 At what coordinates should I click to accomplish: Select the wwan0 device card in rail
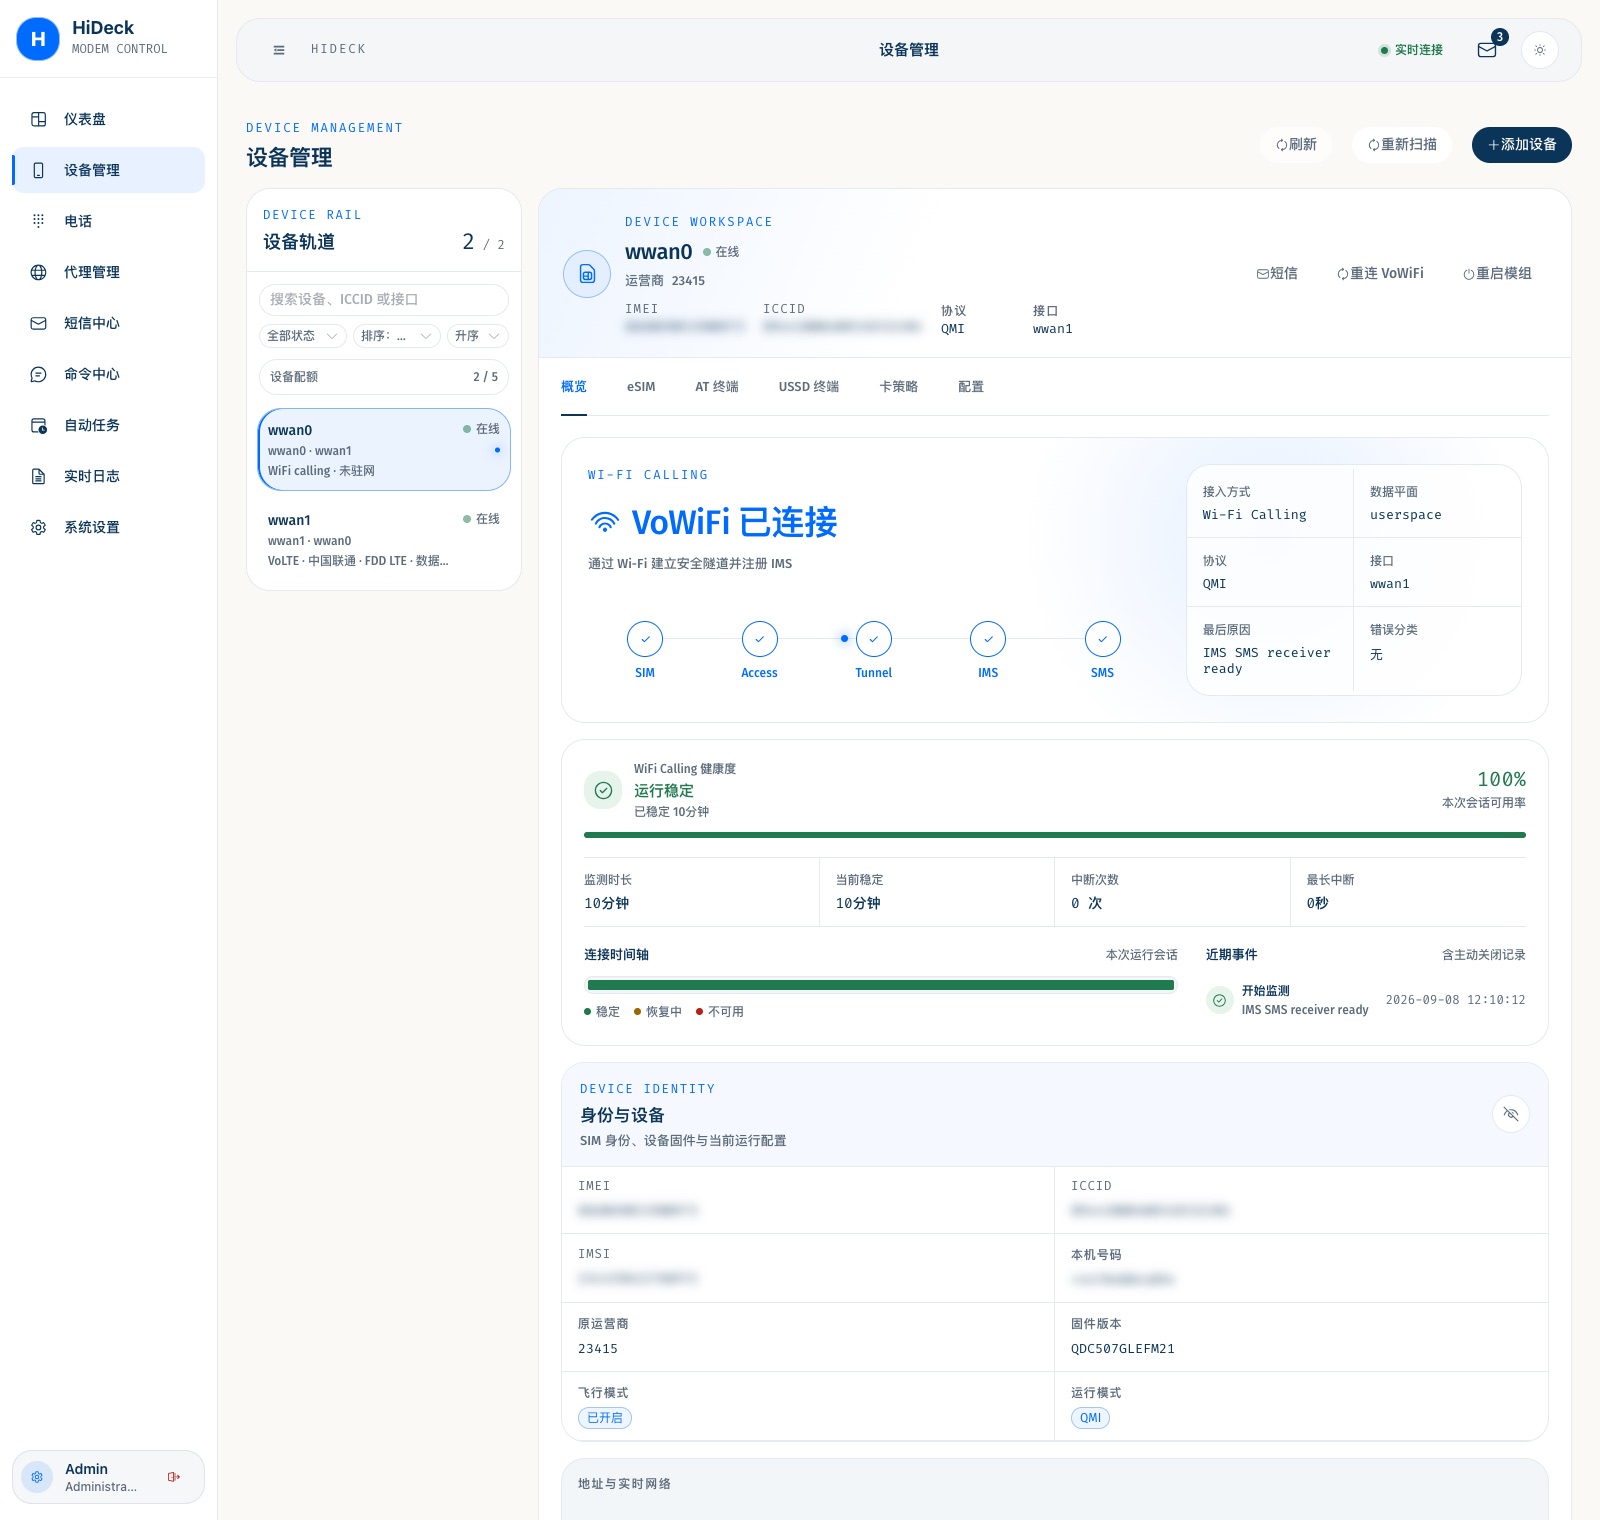(x=384, y=449)
